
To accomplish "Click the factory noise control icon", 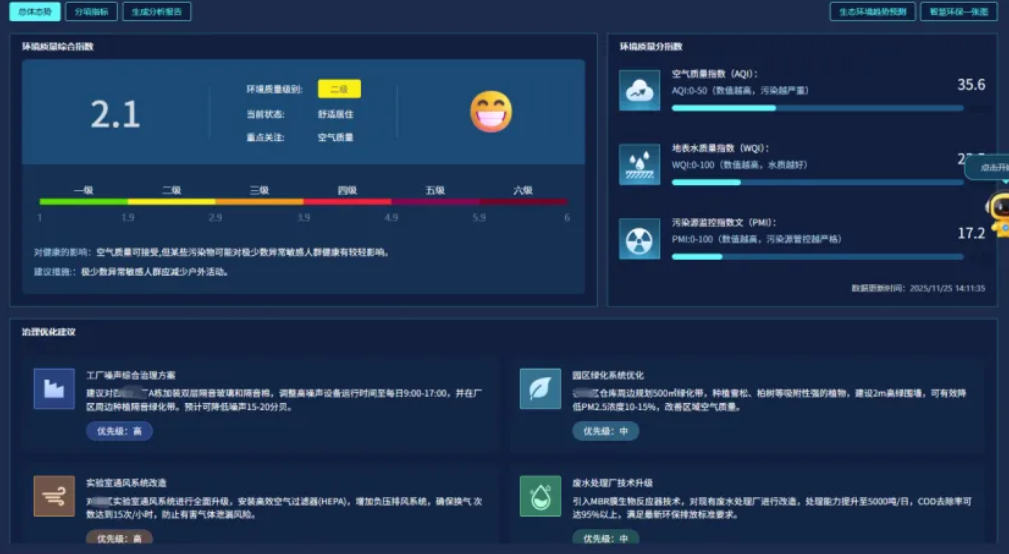I will [x=54, y=389].
